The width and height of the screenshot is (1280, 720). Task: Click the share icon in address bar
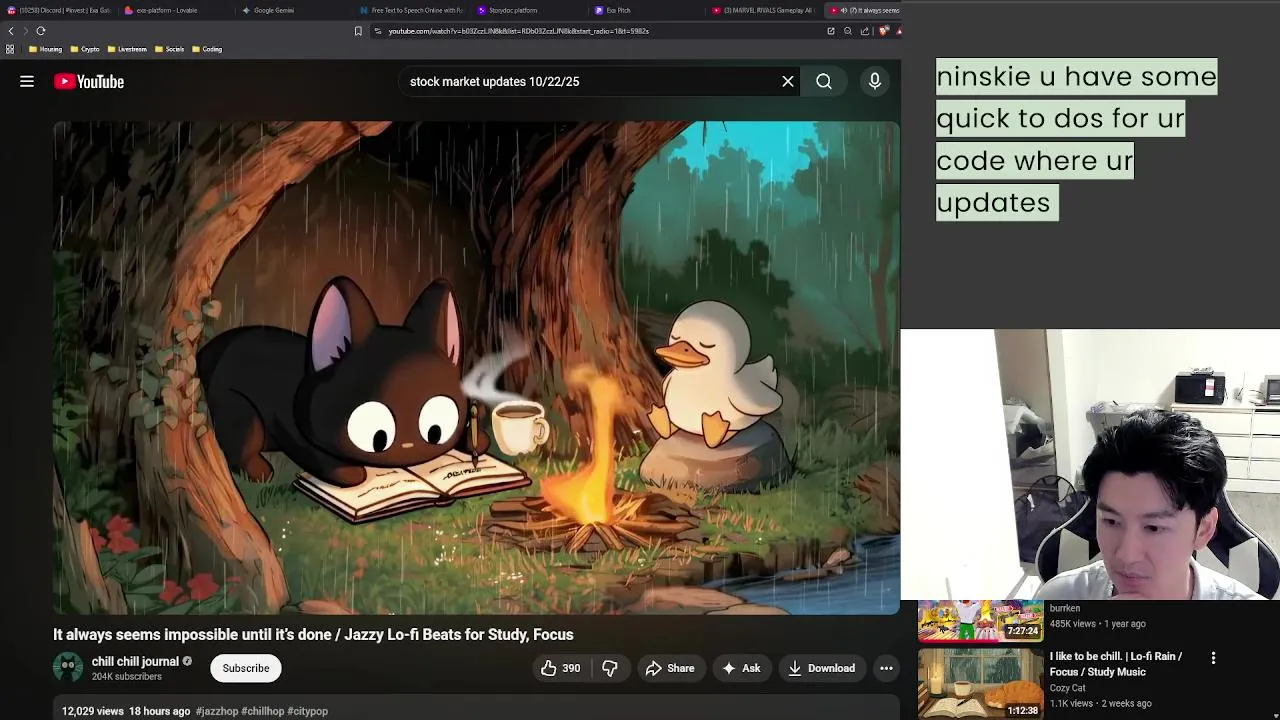[x=865, y=31]
